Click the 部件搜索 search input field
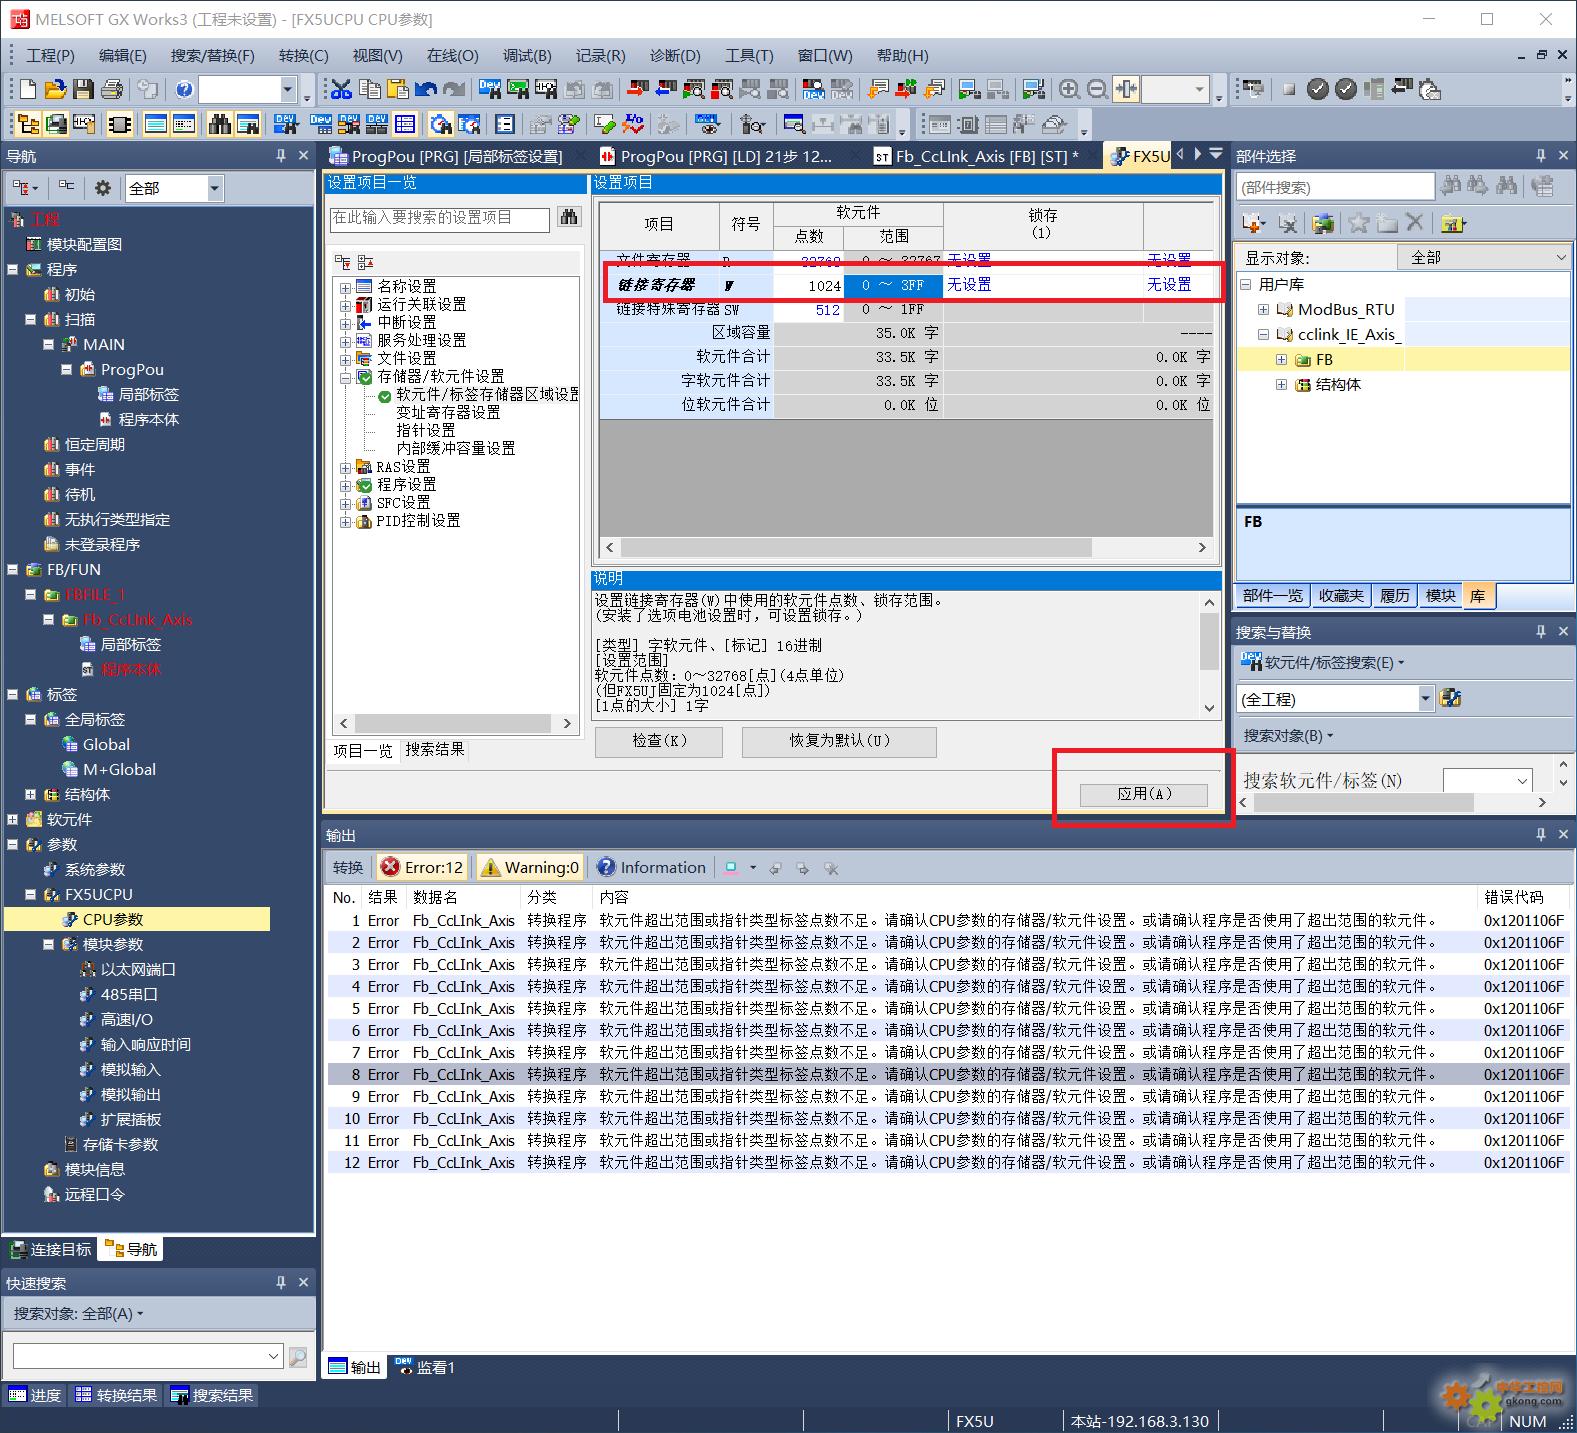 click(1334, 187)
